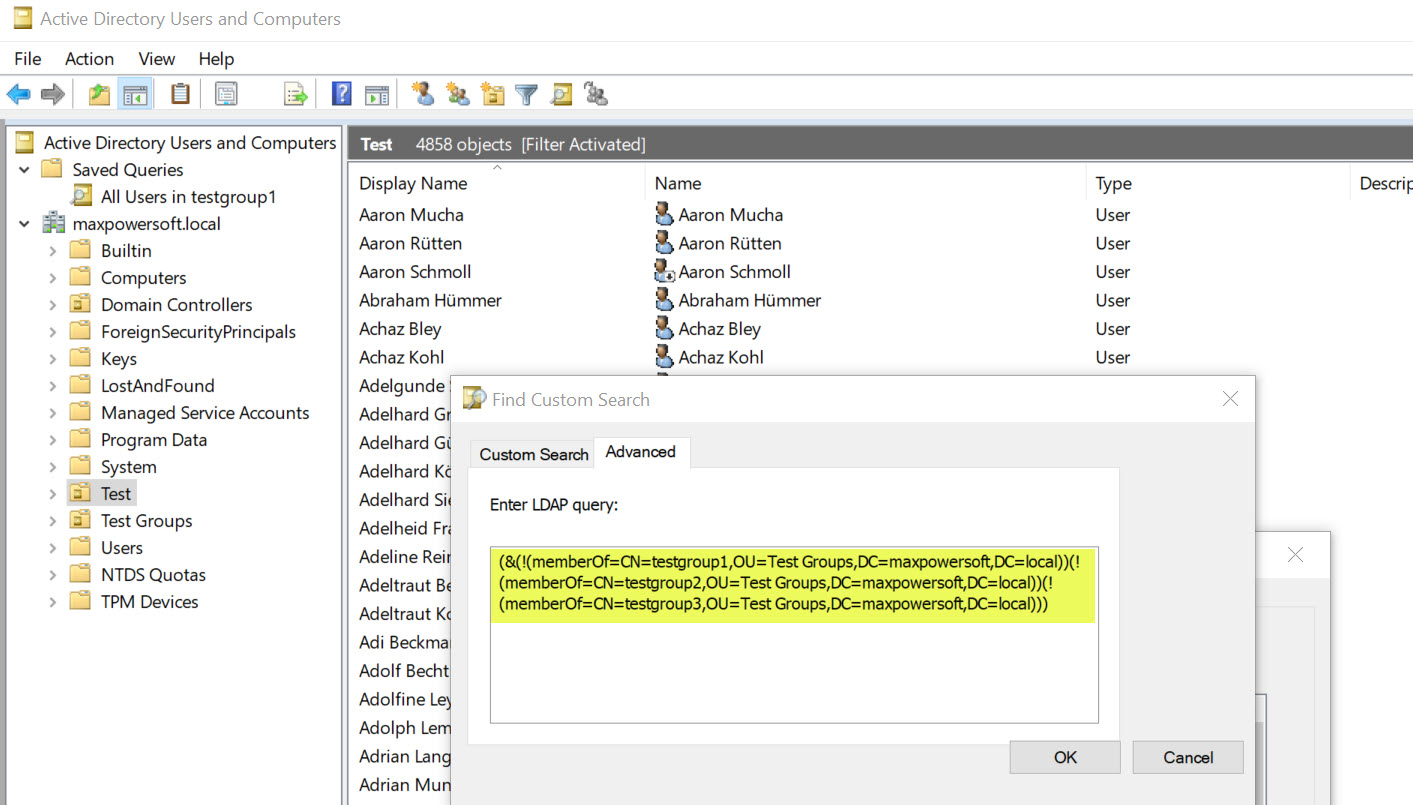Sort by Name column header
This screenshot has width=1413, height=805.
tap(678, 183)
